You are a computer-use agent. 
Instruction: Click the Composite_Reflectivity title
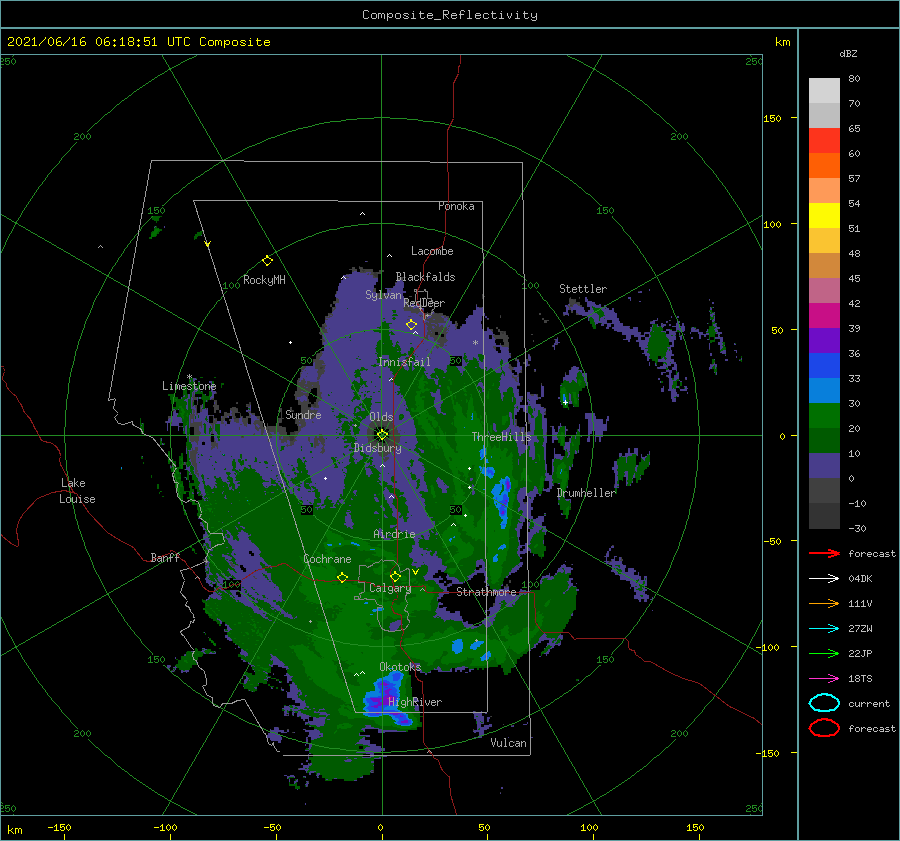tap(450, 15)
